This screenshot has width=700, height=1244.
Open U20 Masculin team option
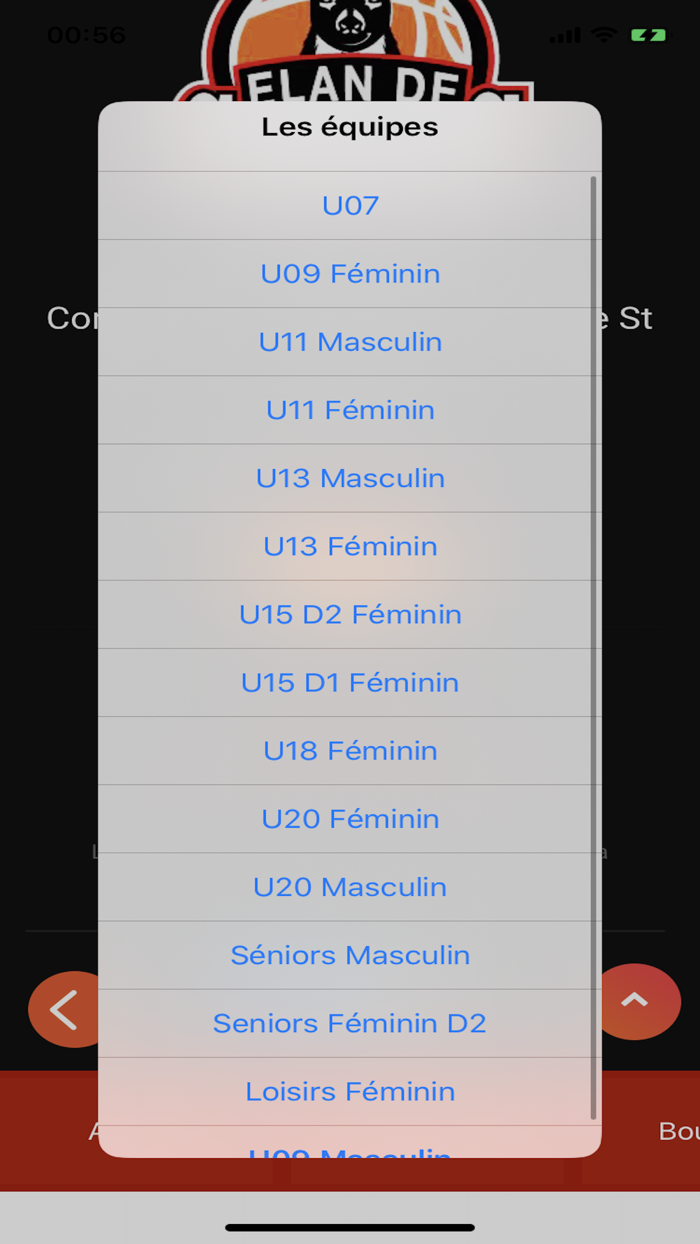pos(350,887)
